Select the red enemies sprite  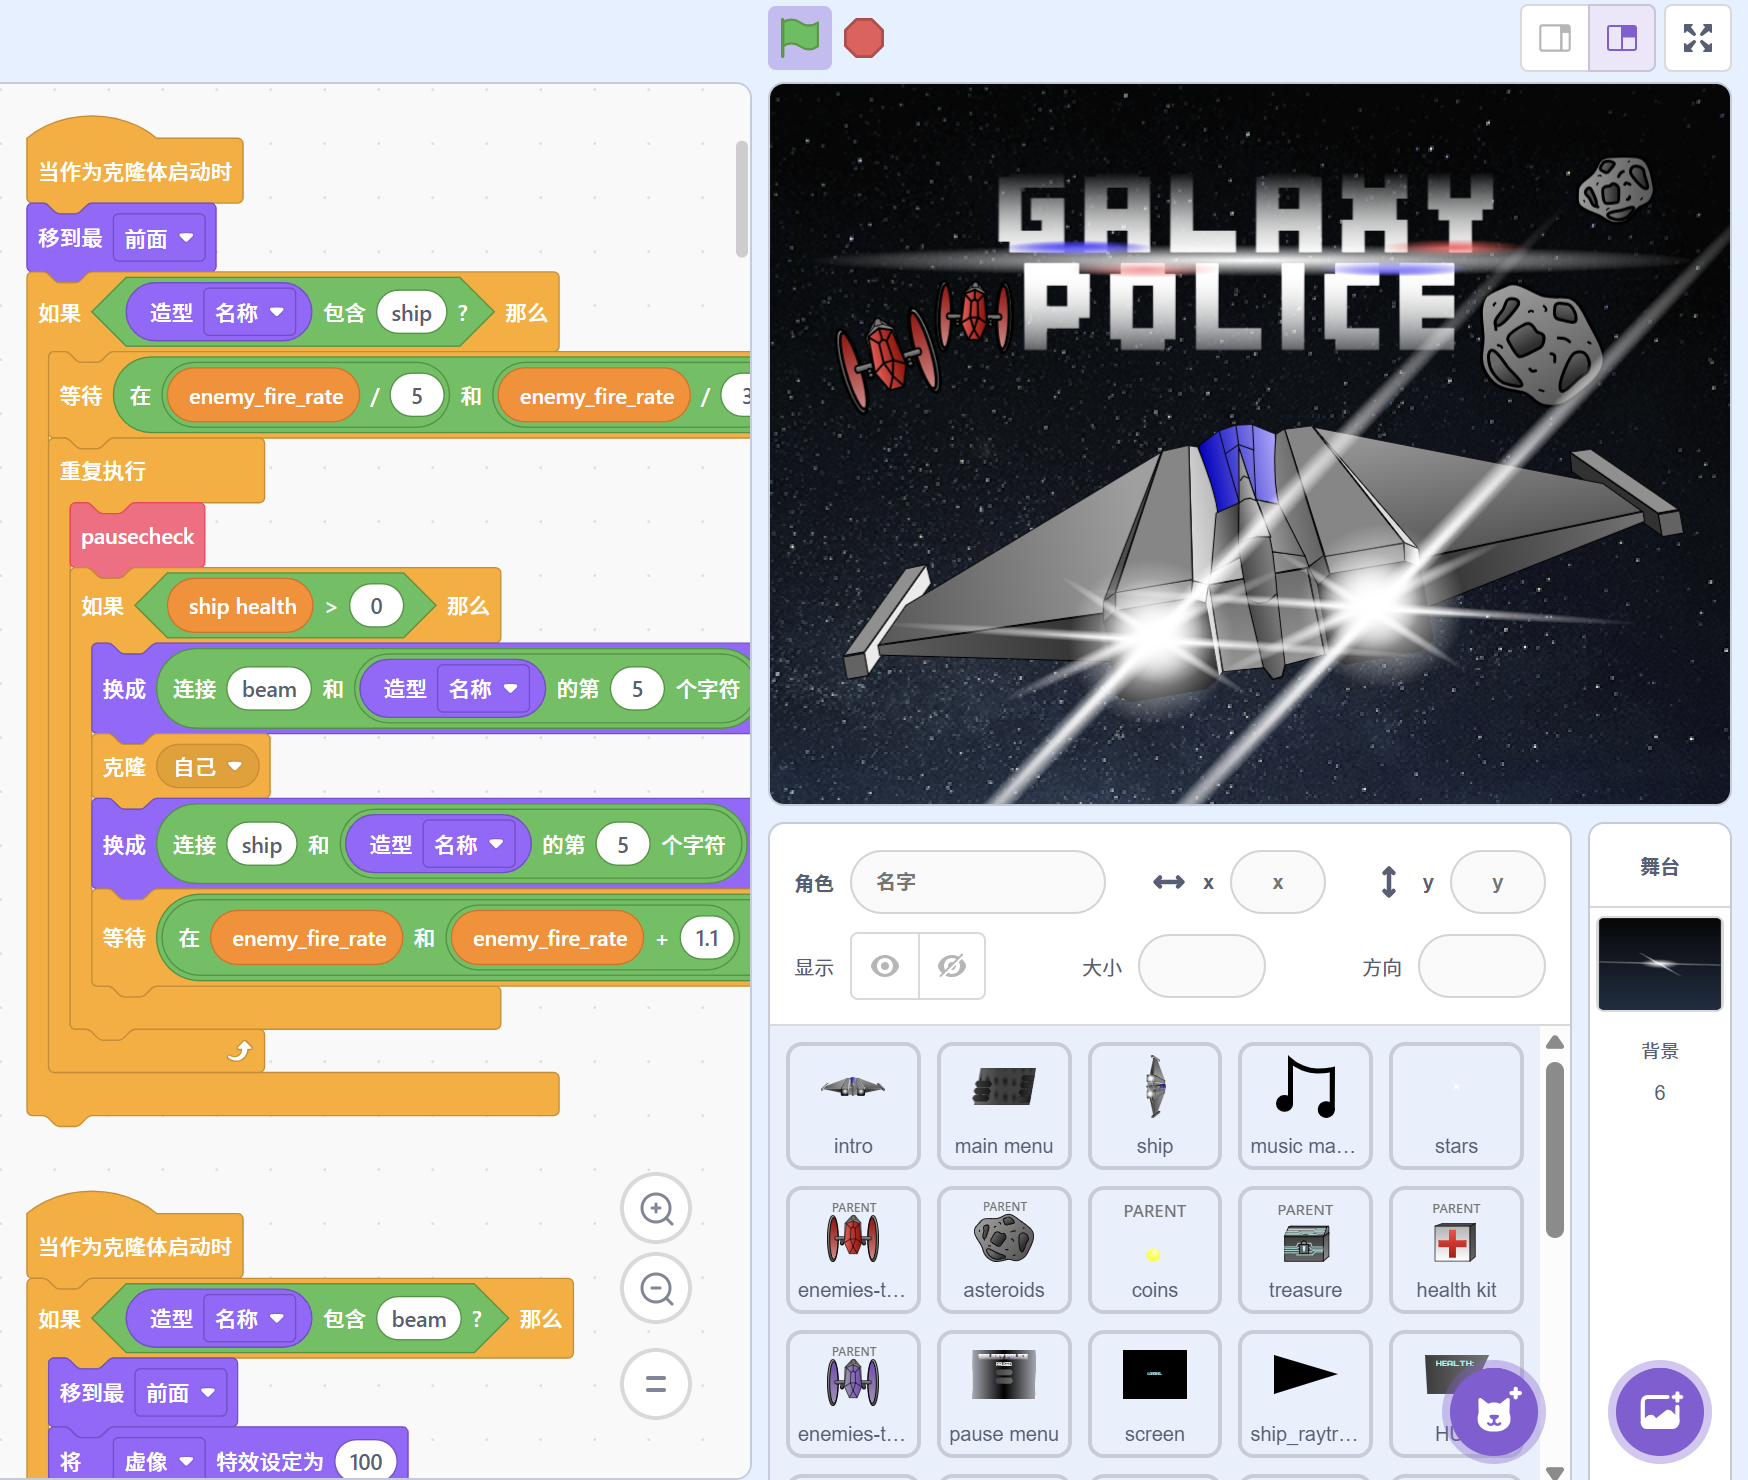[x=853, y=1250]
